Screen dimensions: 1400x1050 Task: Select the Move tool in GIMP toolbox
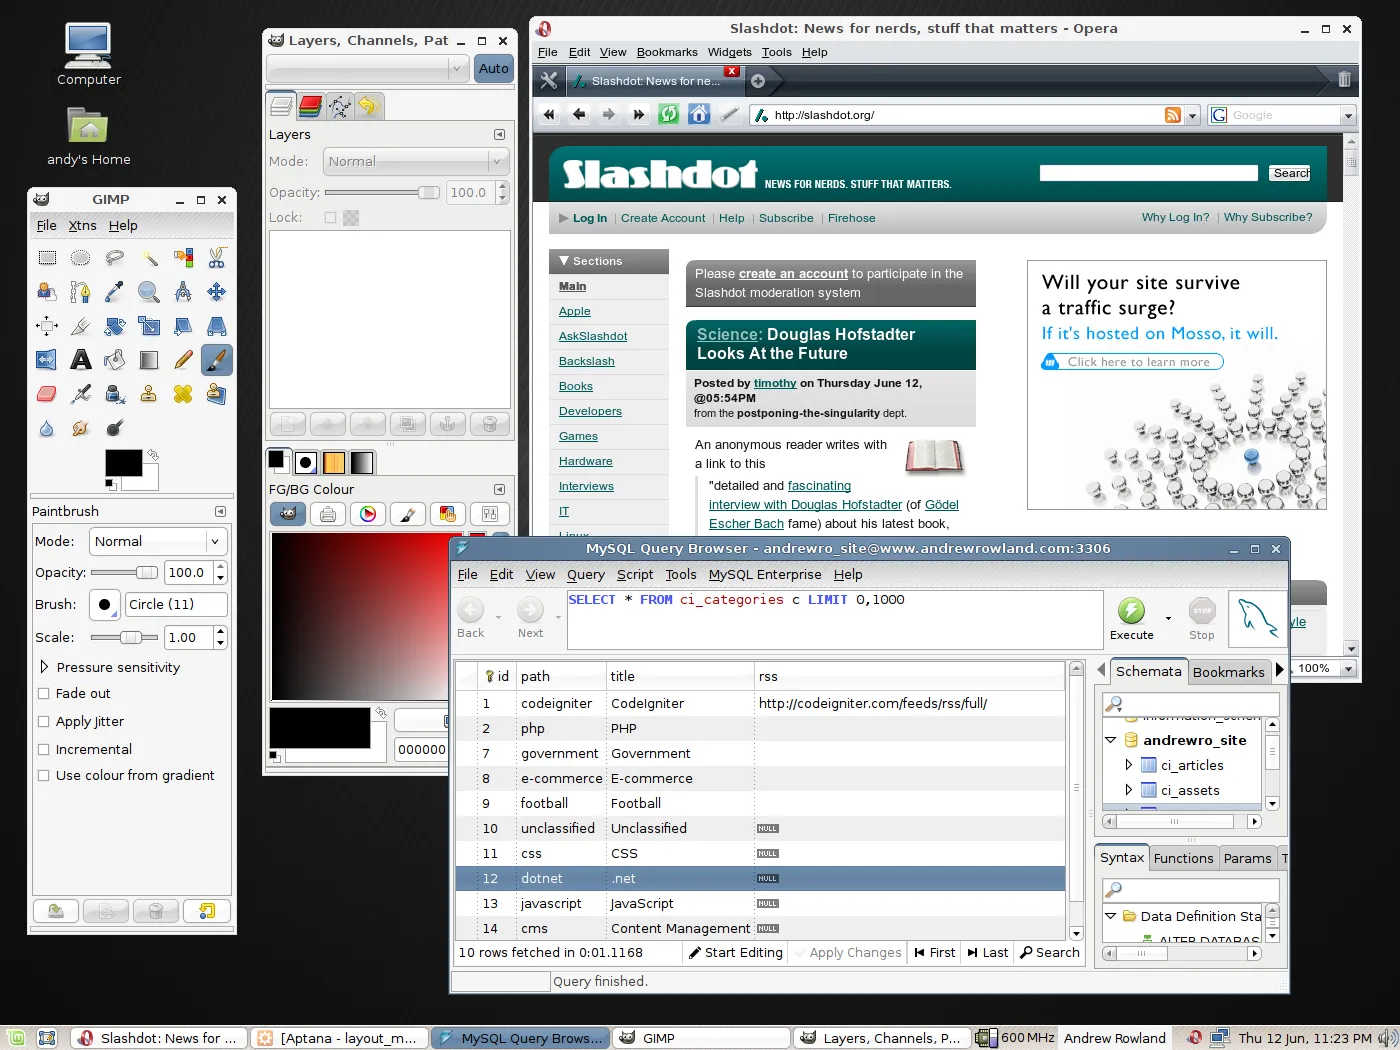pyautogui.click(x=217, y=292)
